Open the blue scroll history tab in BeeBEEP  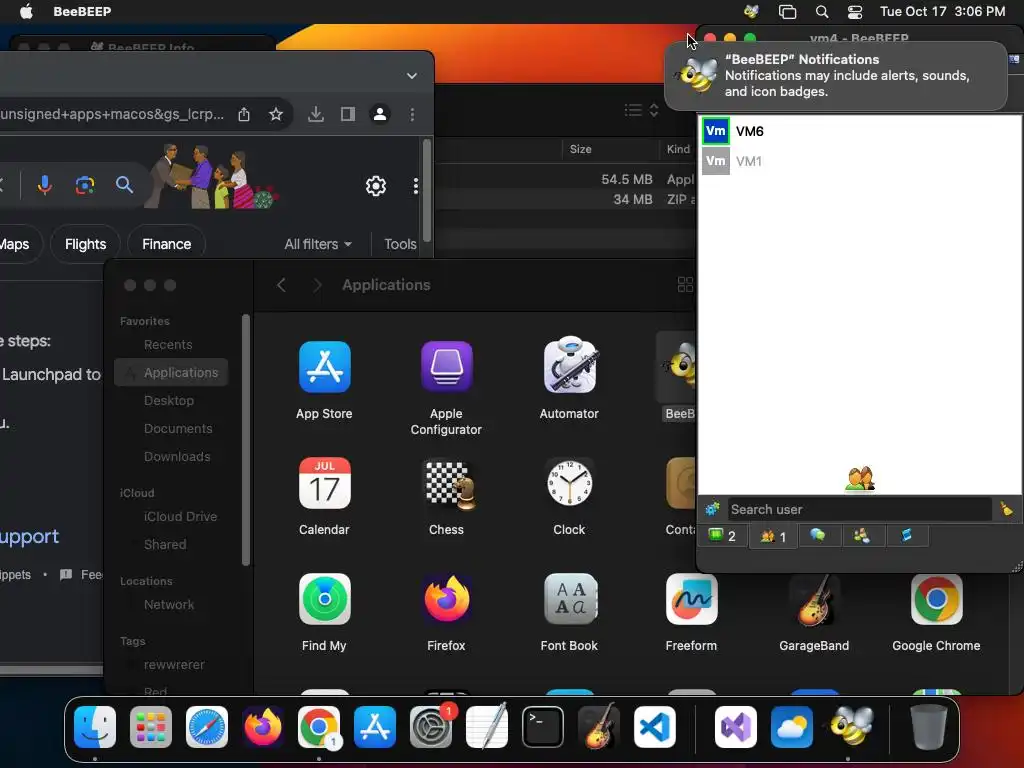(x=906, y=536)
